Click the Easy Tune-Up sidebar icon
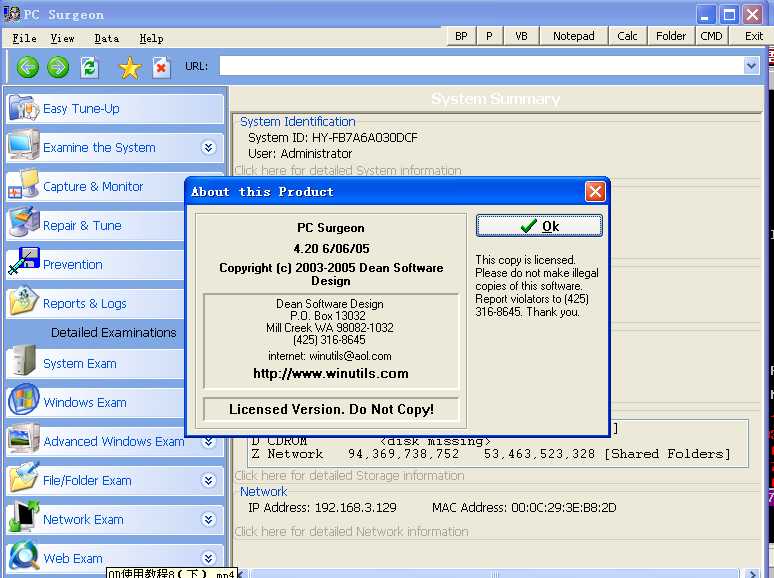Image resolution: width=774 pixels, height=578 pixels. click(23, 108)
